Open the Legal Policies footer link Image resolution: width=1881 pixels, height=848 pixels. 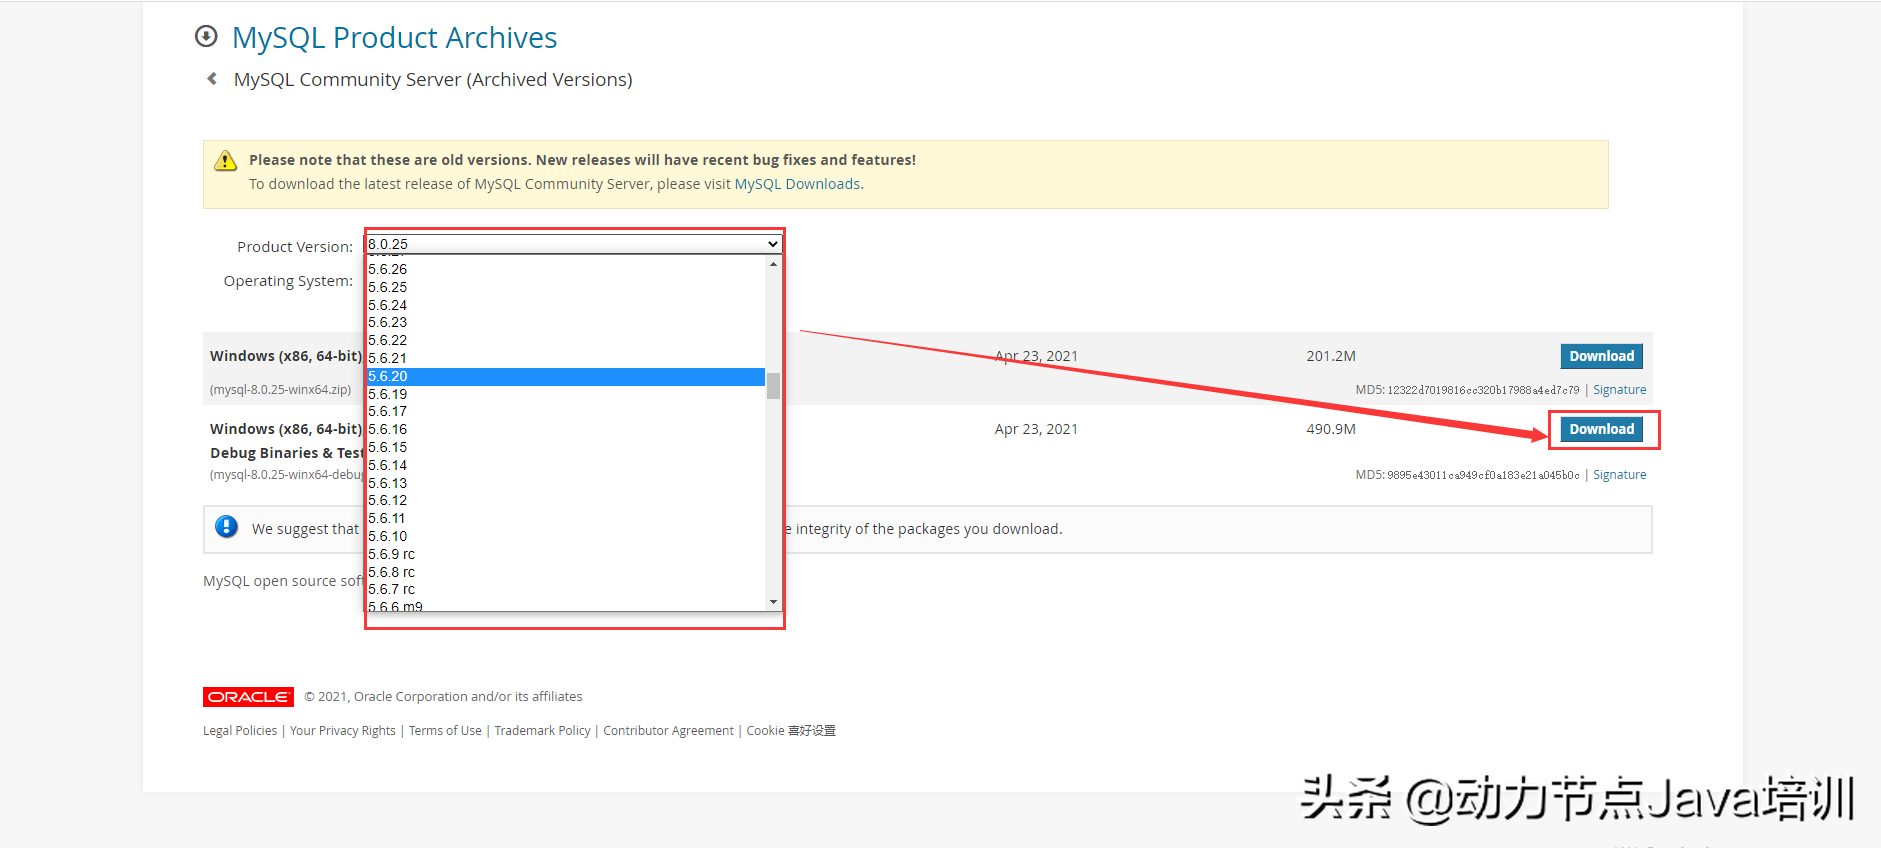[240, 731]
